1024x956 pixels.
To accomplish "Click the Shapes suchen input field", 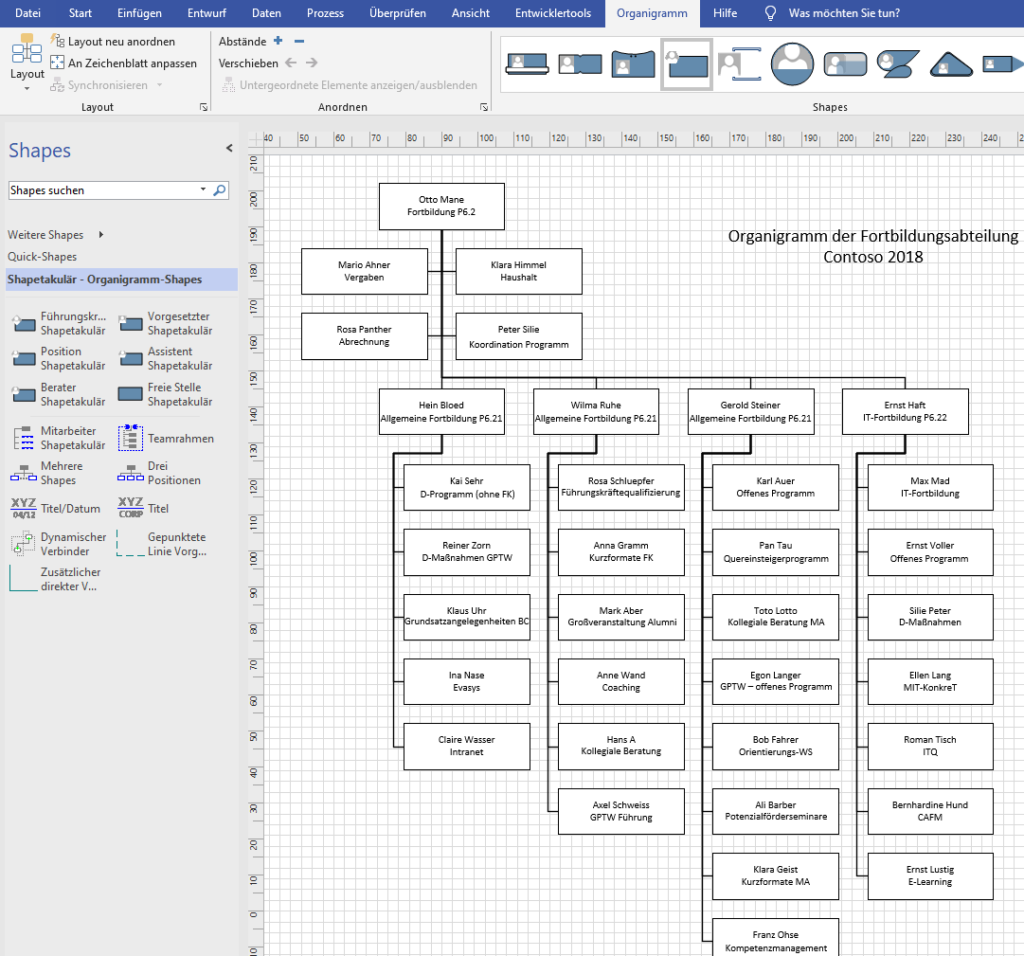I will [103, 190].
